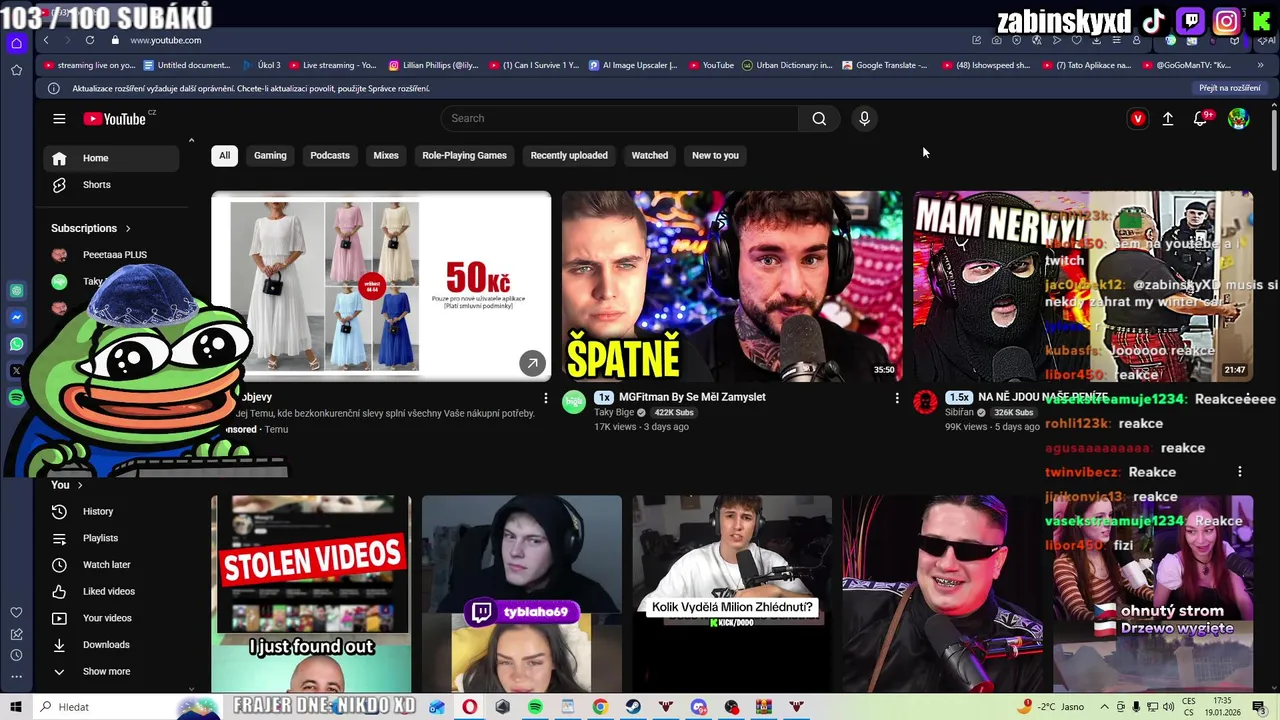Open the account avatar menu
The image size is (1280, 720).
coord(1238,119)
